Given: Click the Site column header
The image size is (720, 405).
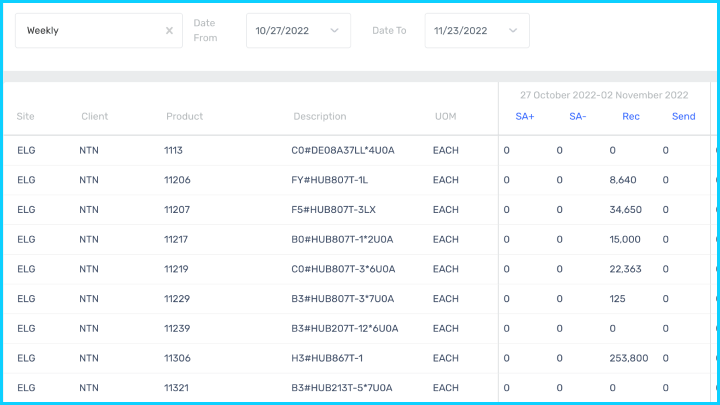Looking at the screenshot, I should (25, 117).
